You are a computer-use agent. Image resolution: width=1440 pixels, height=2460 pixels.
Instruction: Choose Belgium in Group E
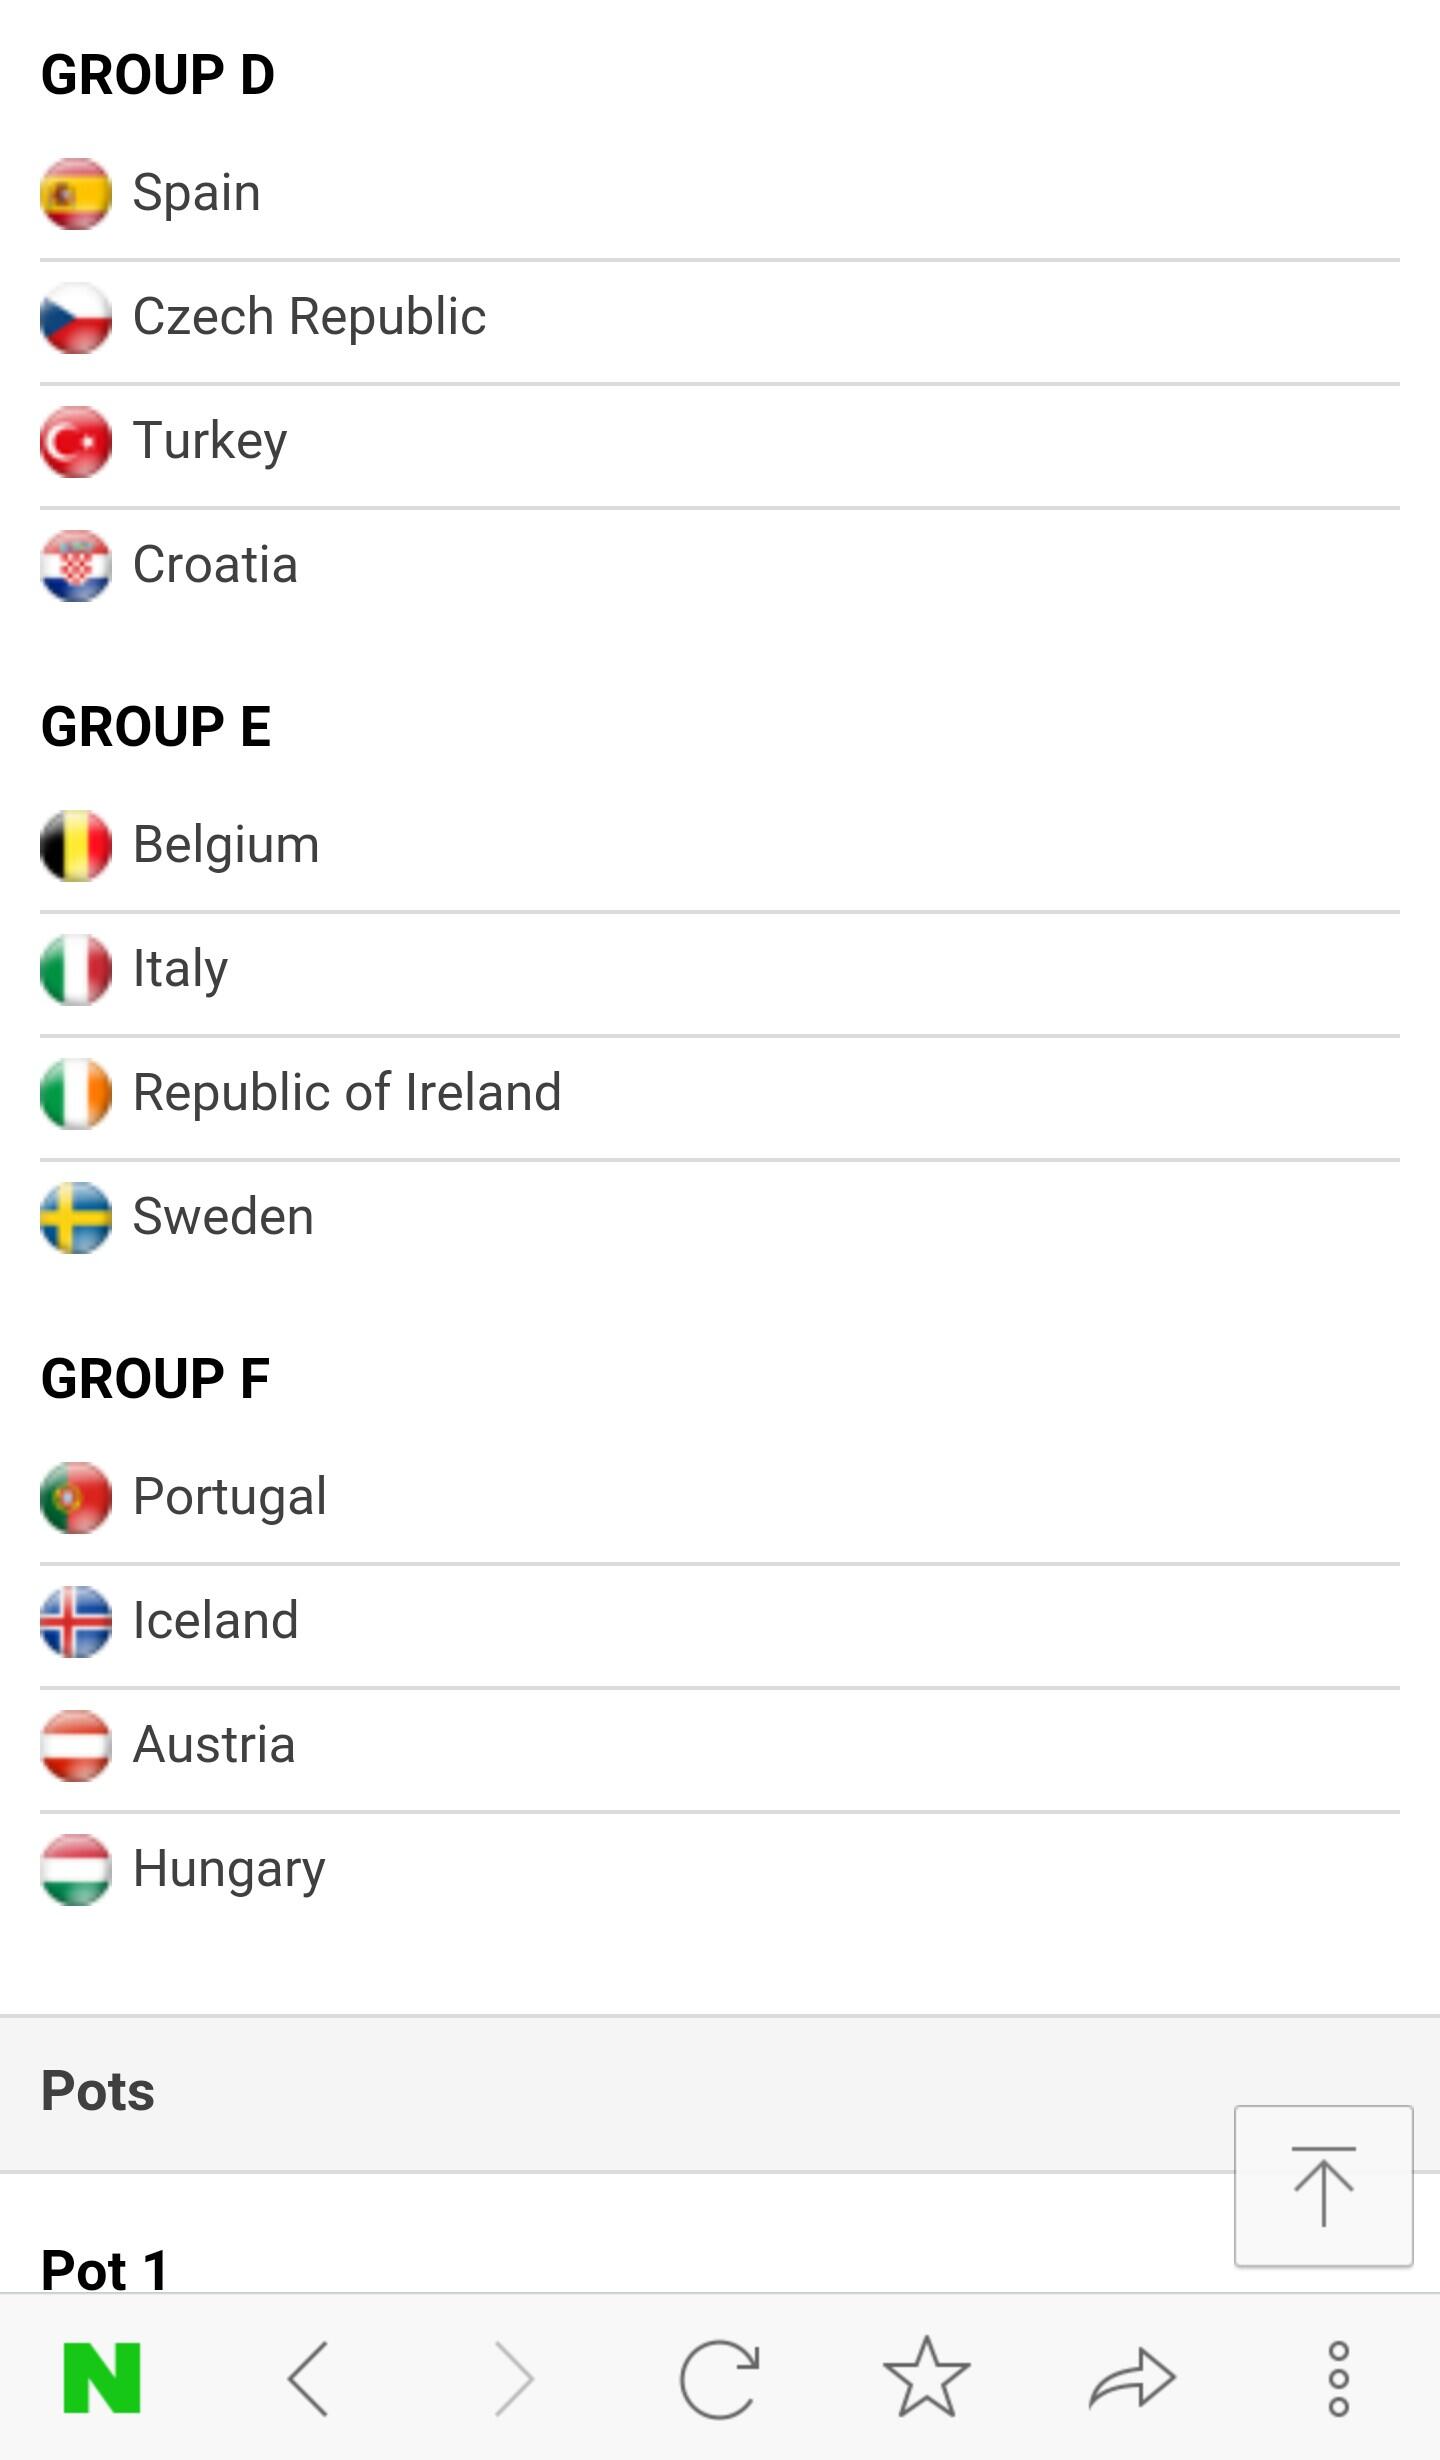[226, 845]
